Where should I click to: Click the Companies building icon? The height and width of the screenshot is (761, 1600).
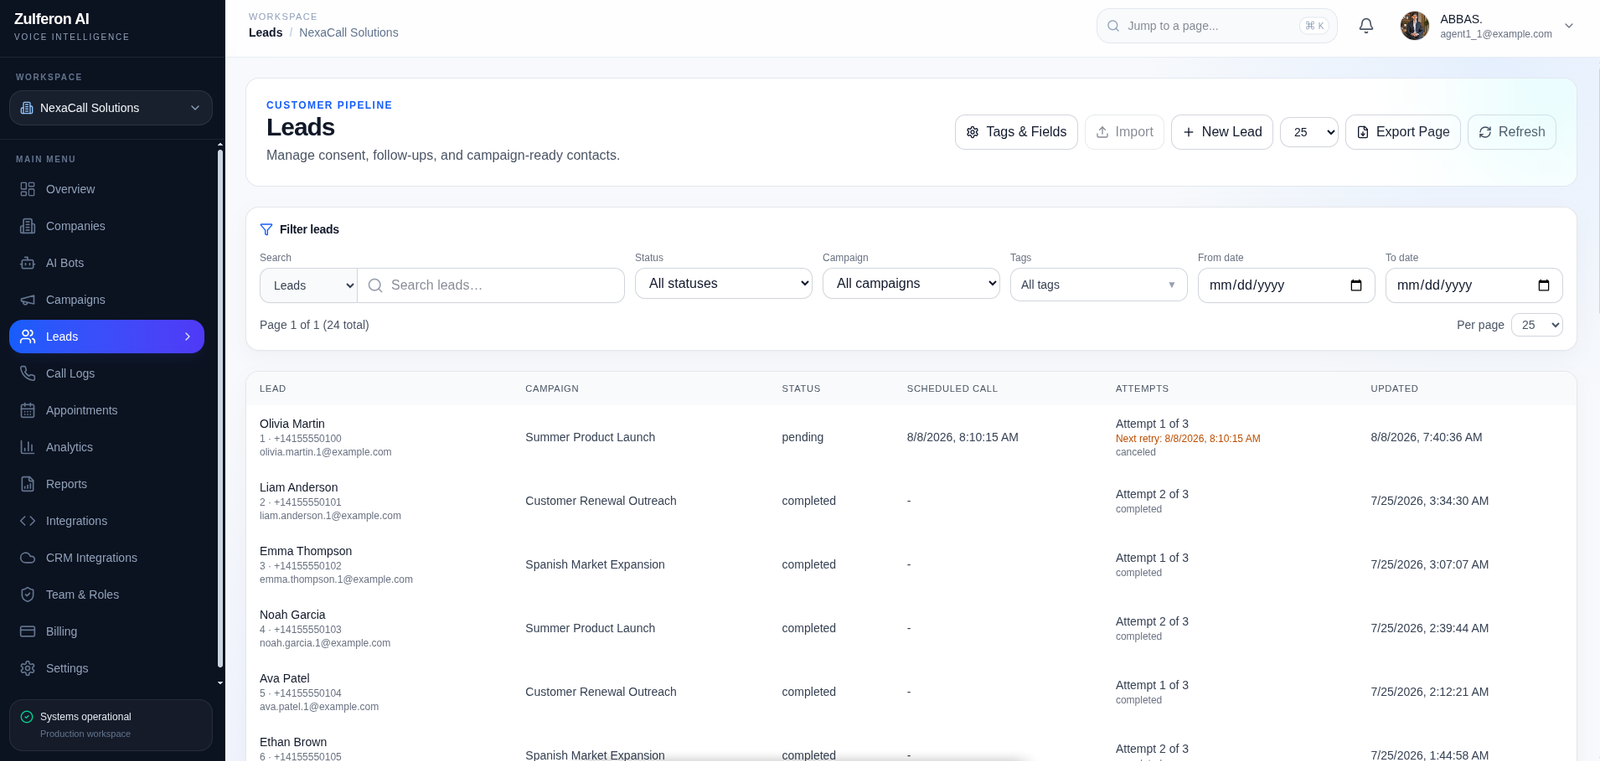[x=28, y=226]
